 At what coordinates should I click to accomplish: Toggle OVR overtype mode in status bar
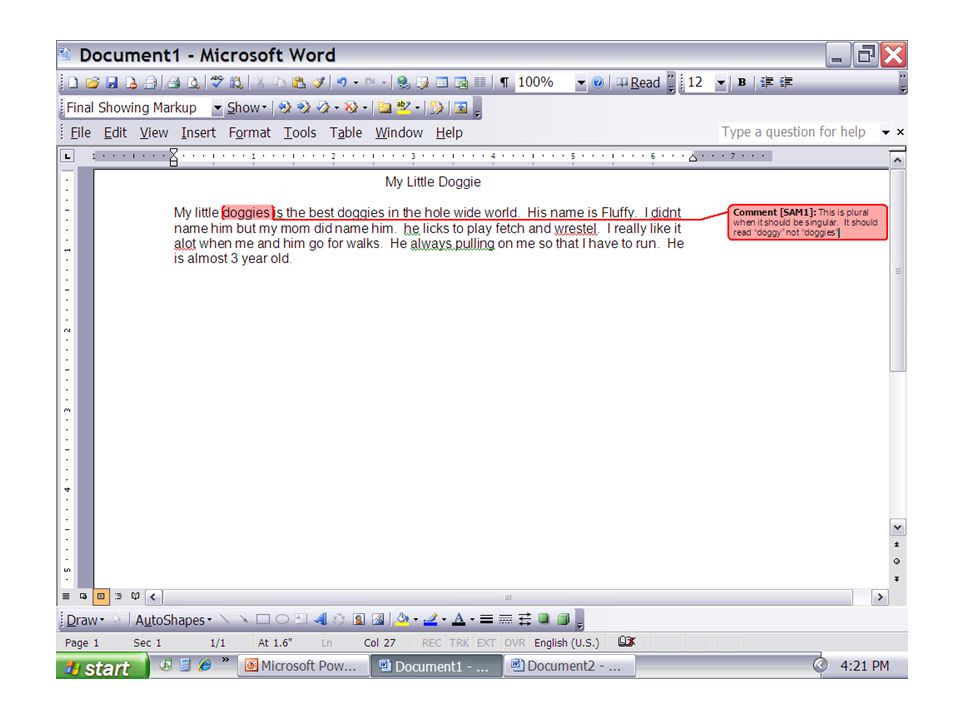tap(514, 643)
